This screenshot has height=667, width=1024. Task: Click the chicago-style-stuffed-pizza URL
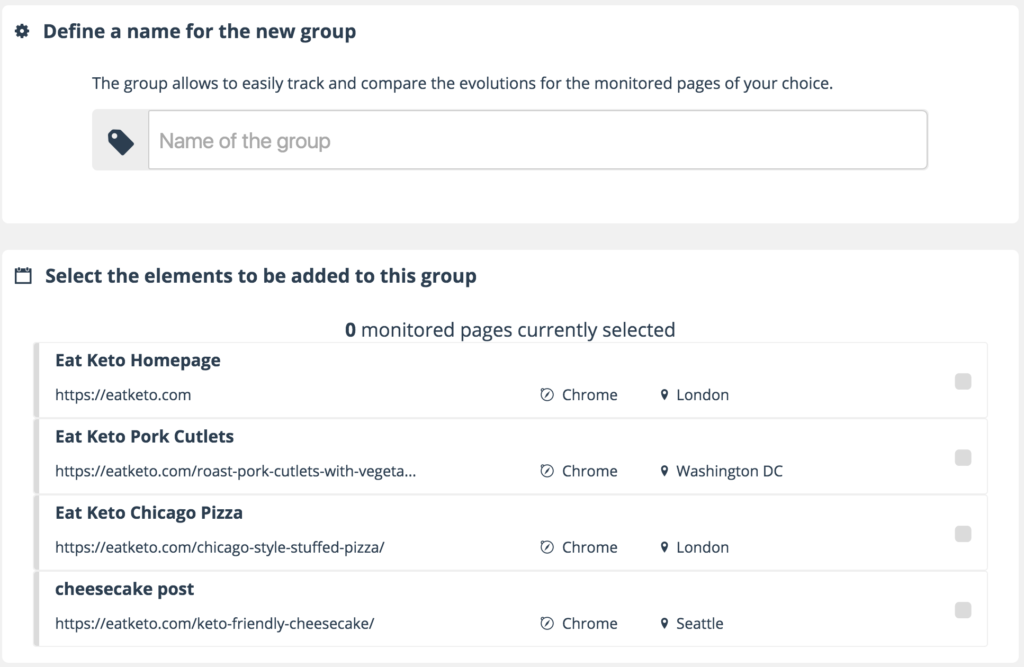pos(220,547)
